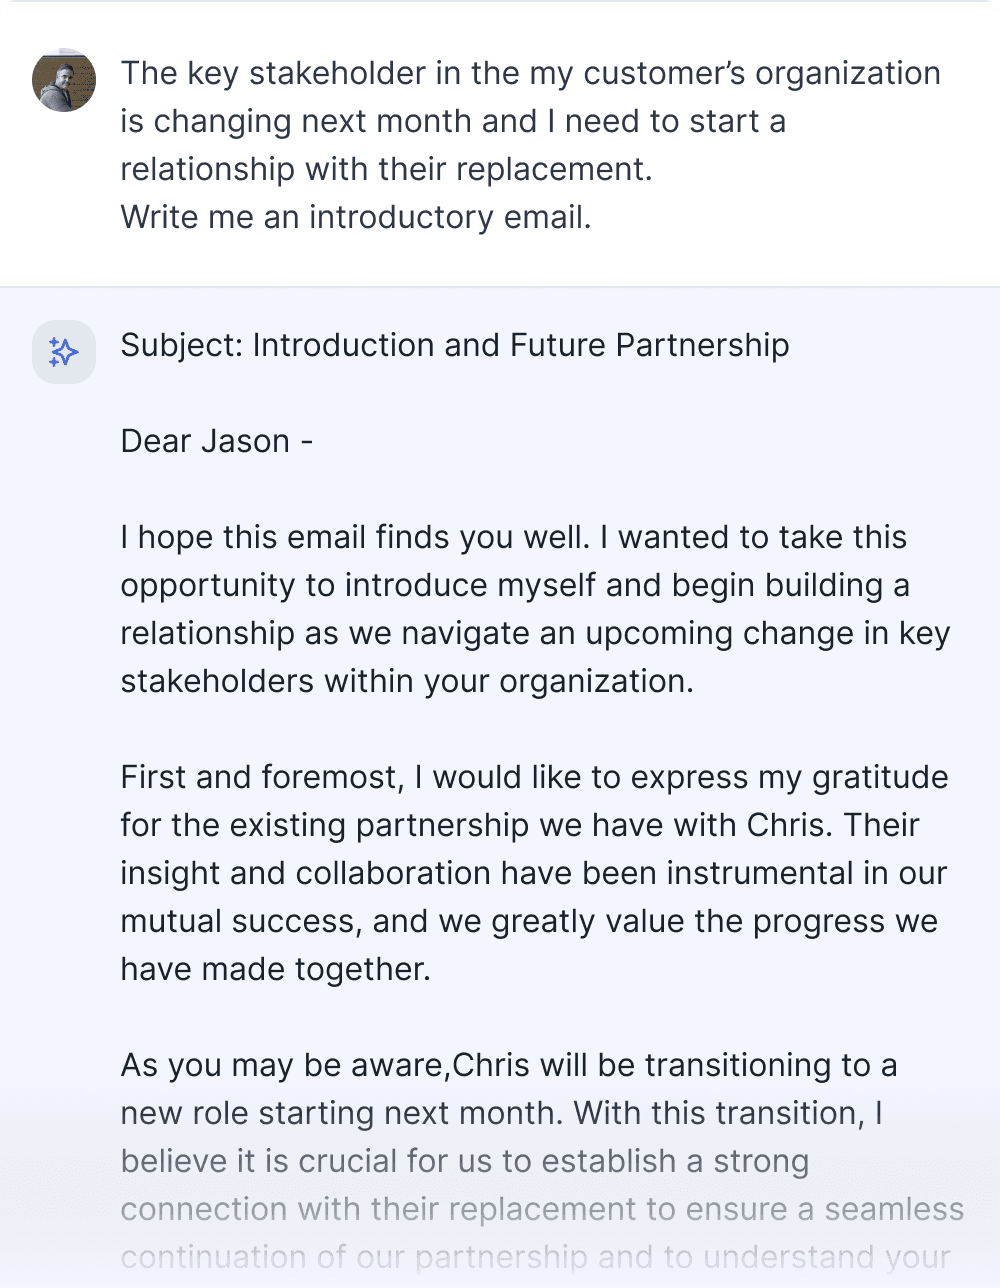Click the 'Write me an introductory email.' line
The height and width of the screenshot is (1288, 1000).
click(356, 218)
